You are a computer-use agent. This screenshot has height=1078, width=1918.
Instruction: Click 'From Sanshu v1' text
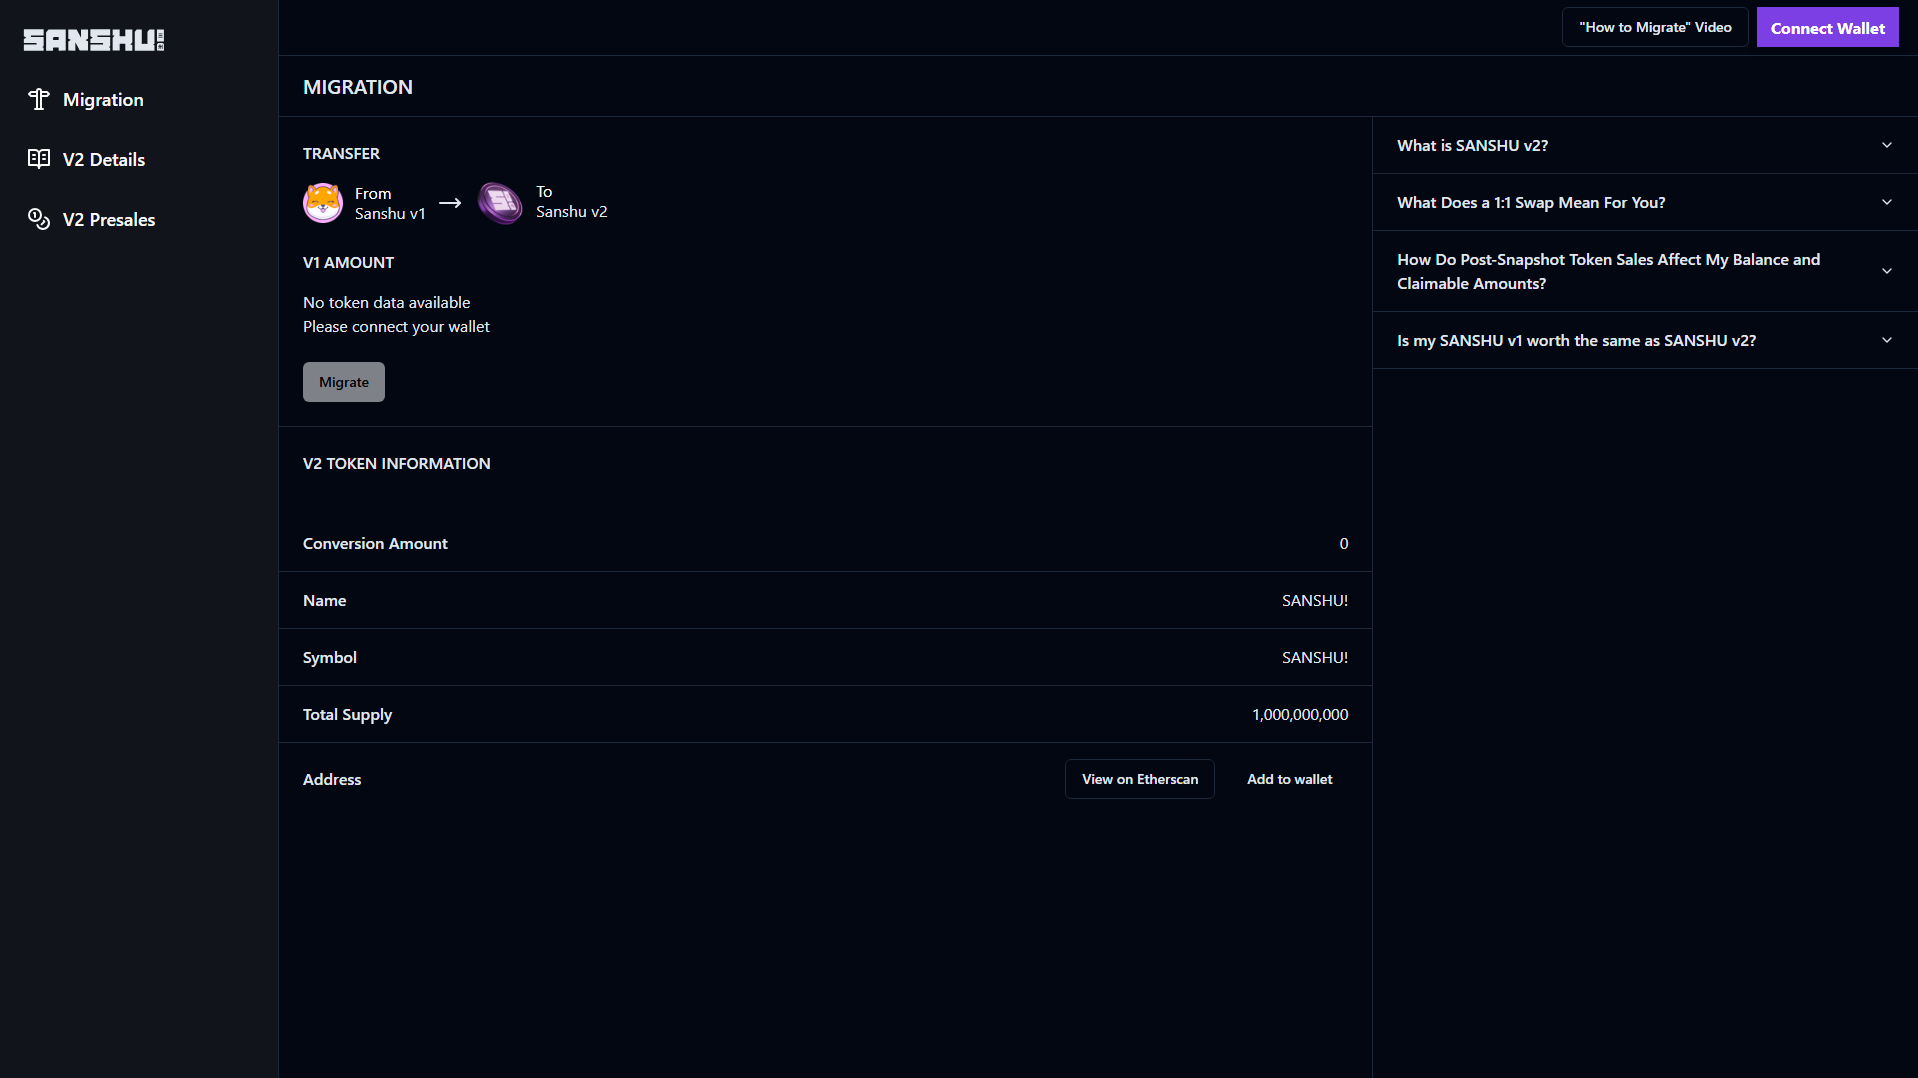[390, 203]
